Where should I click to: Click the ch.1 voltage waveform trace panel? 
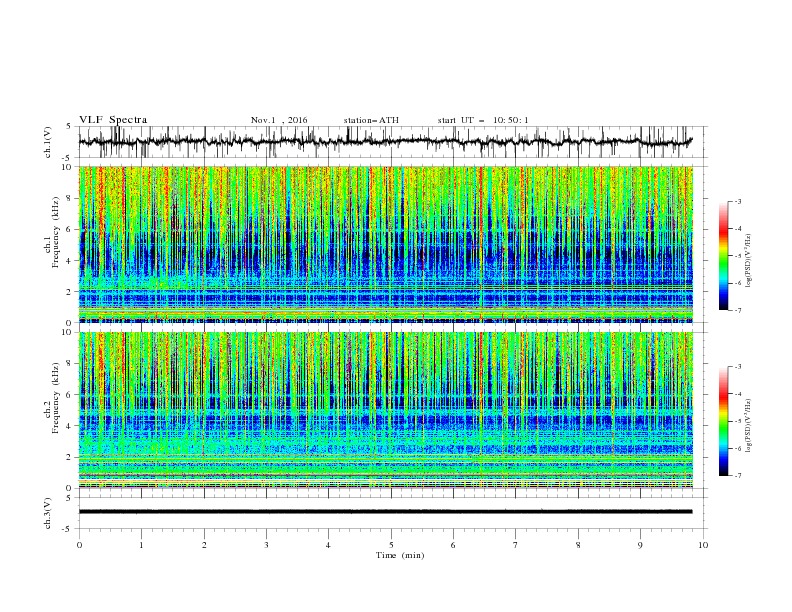point(393,142)
